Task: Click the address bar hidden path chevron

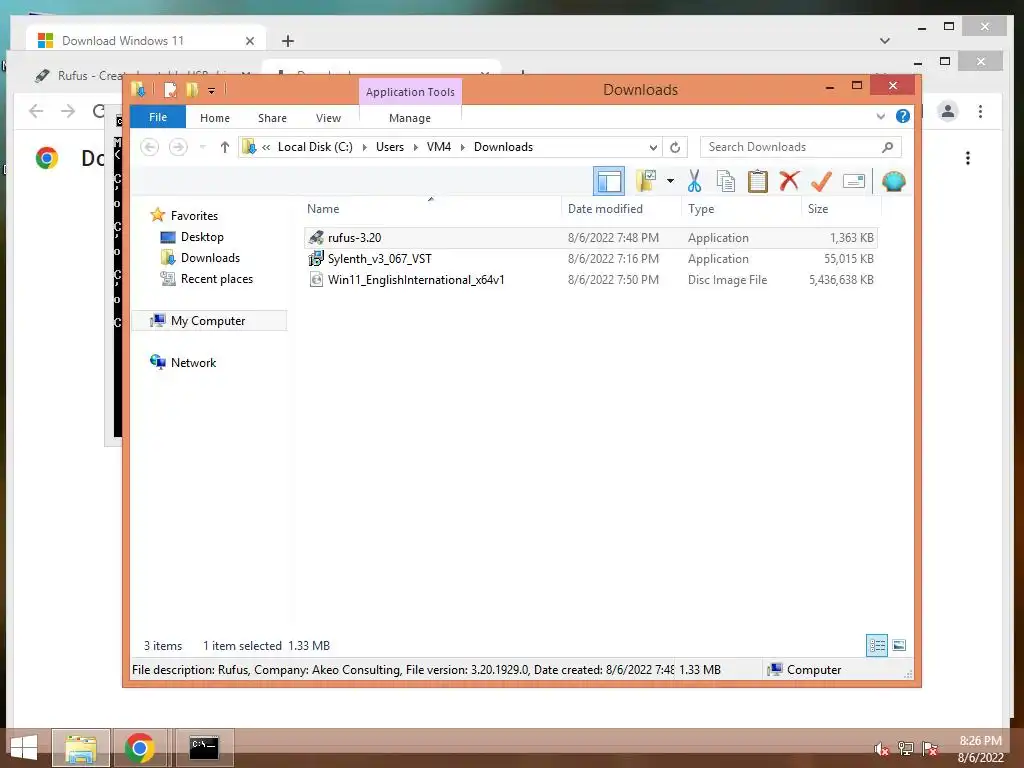Action: point(266,148)
